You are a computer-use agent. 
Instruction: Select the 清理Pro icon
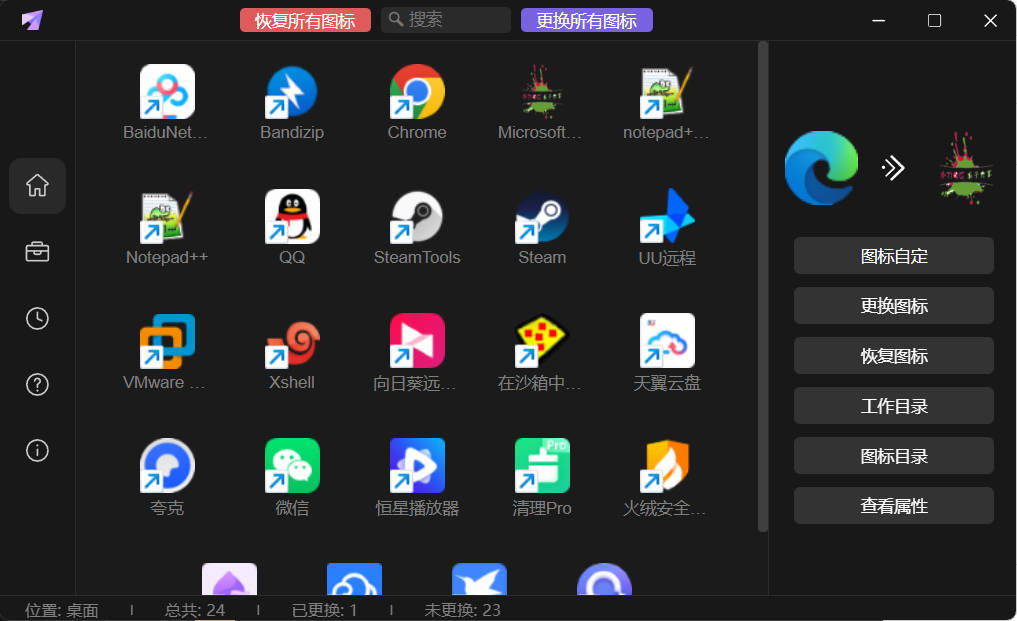(541, 467)
